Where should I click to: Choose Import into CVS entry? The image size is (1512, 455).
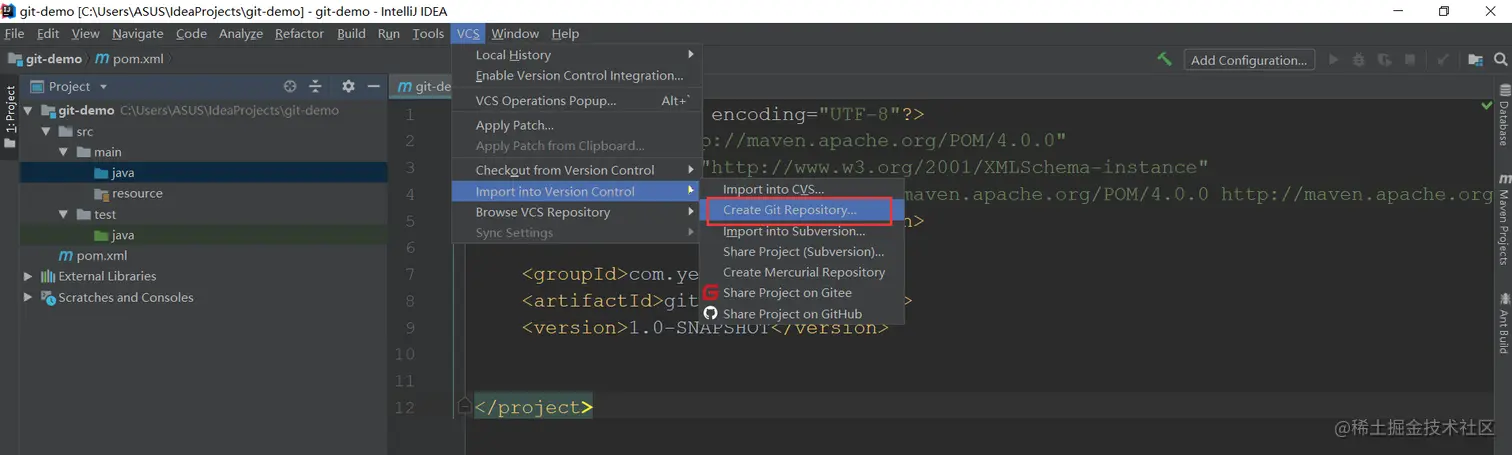click(x=802, y=189)
